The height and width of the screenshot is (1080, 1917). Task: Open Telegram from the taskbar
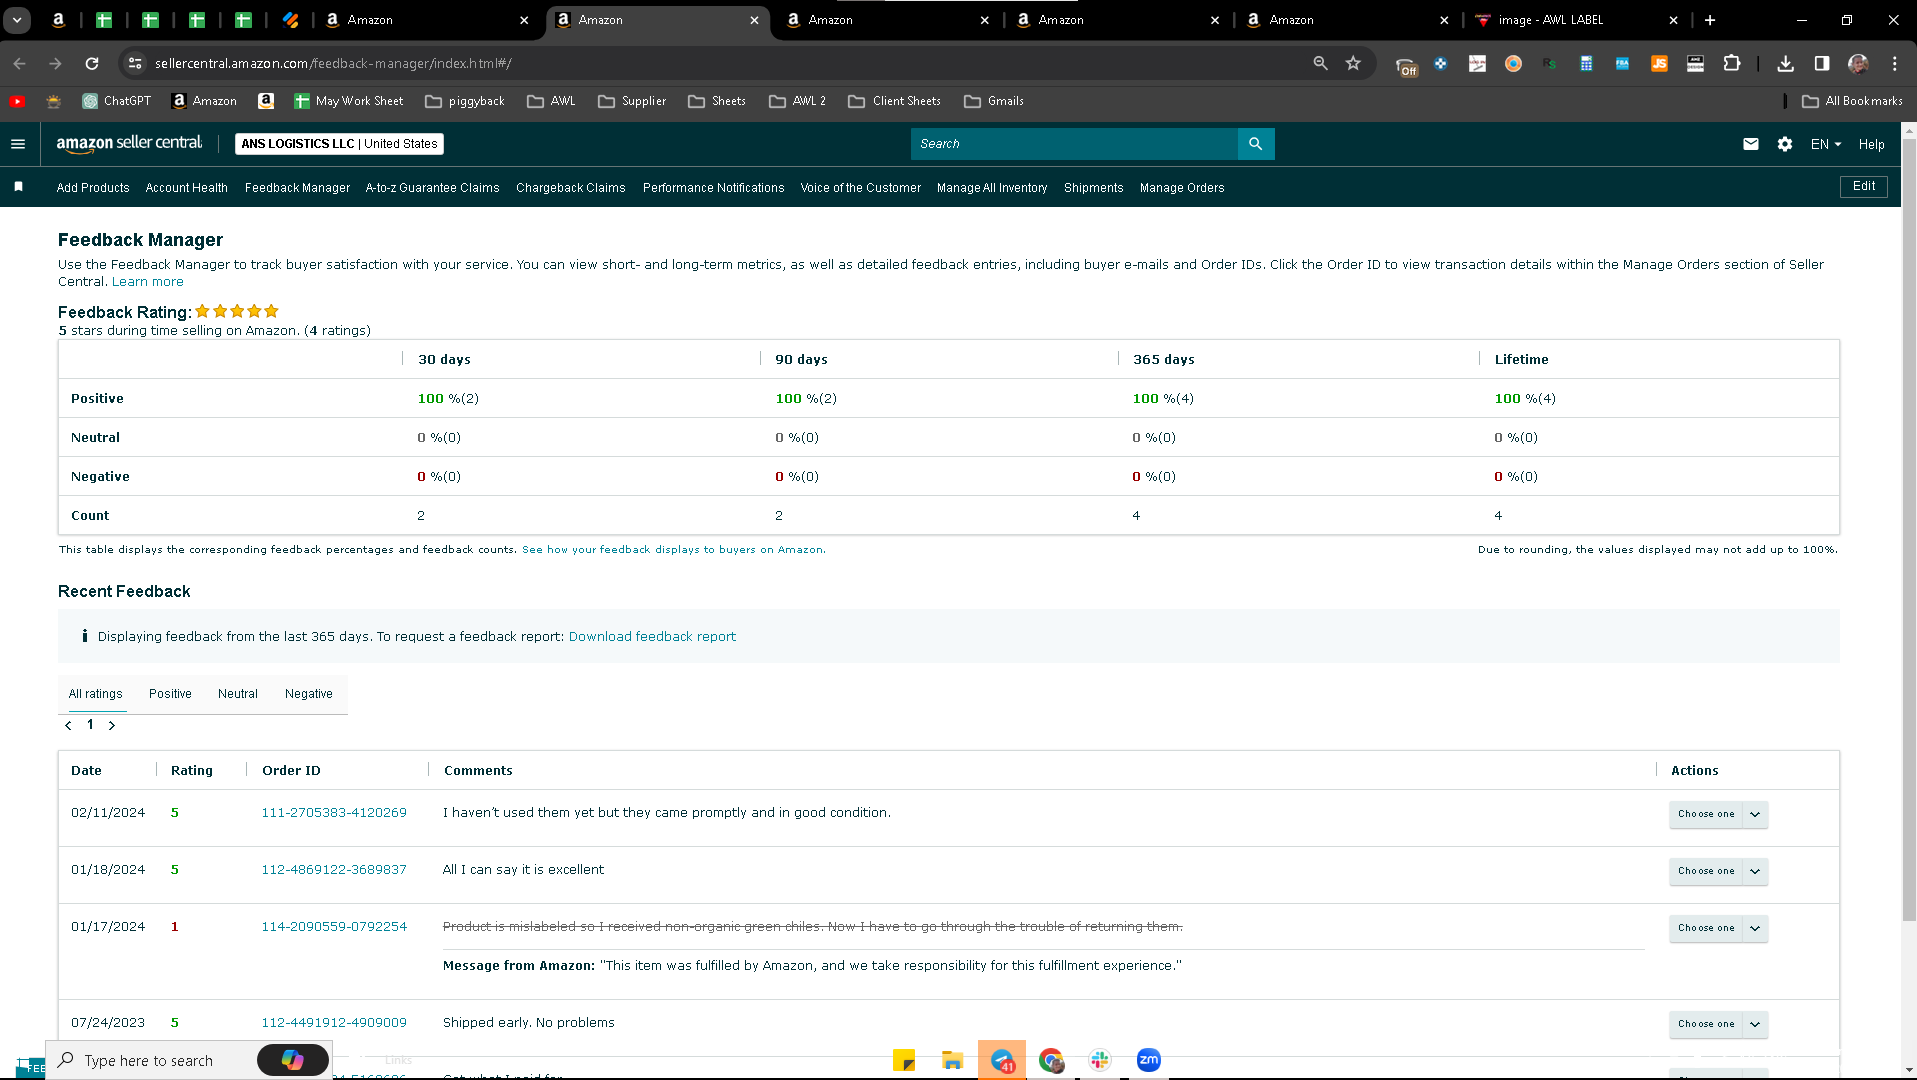(1002, 1060)
